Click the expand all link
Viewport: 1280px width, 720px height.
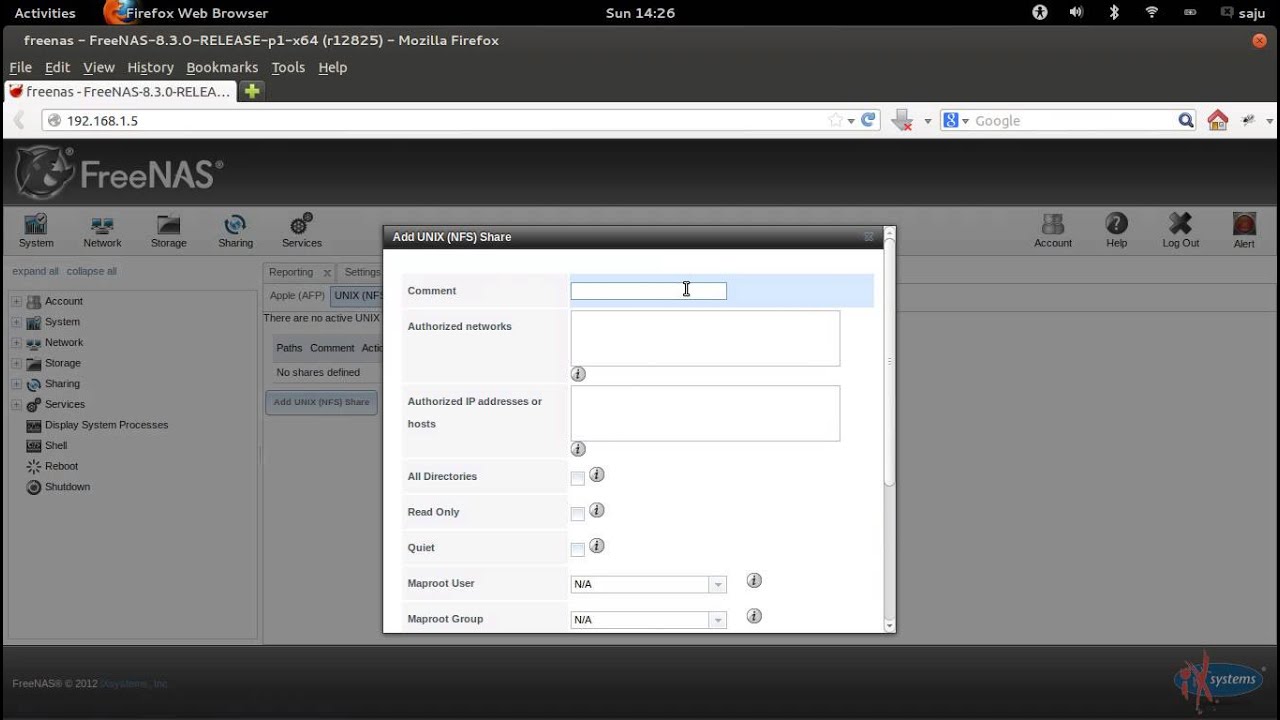[35, 271]
